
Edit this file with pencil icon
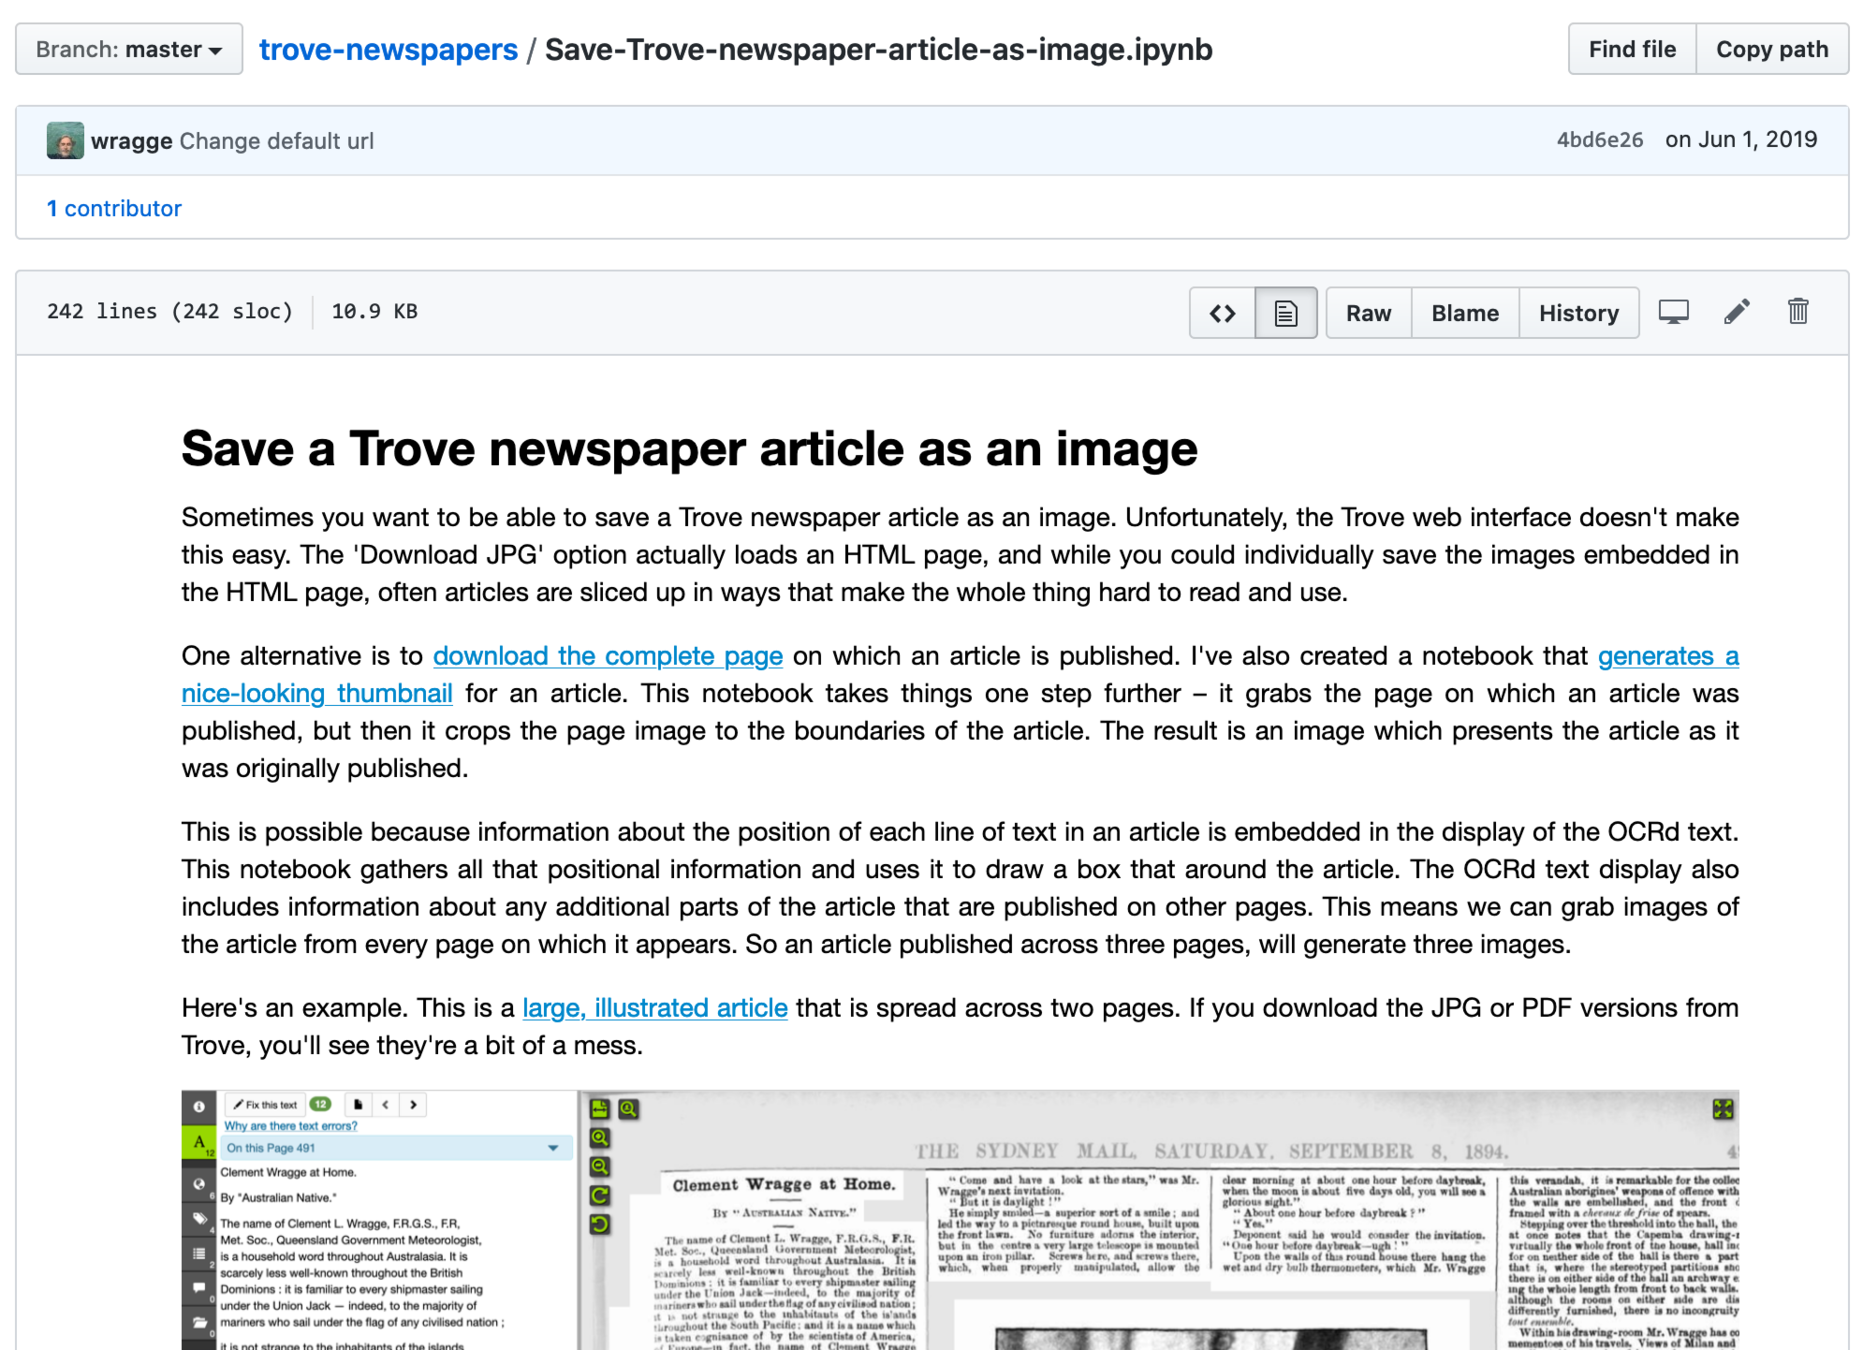click(x=1737, y=312)
